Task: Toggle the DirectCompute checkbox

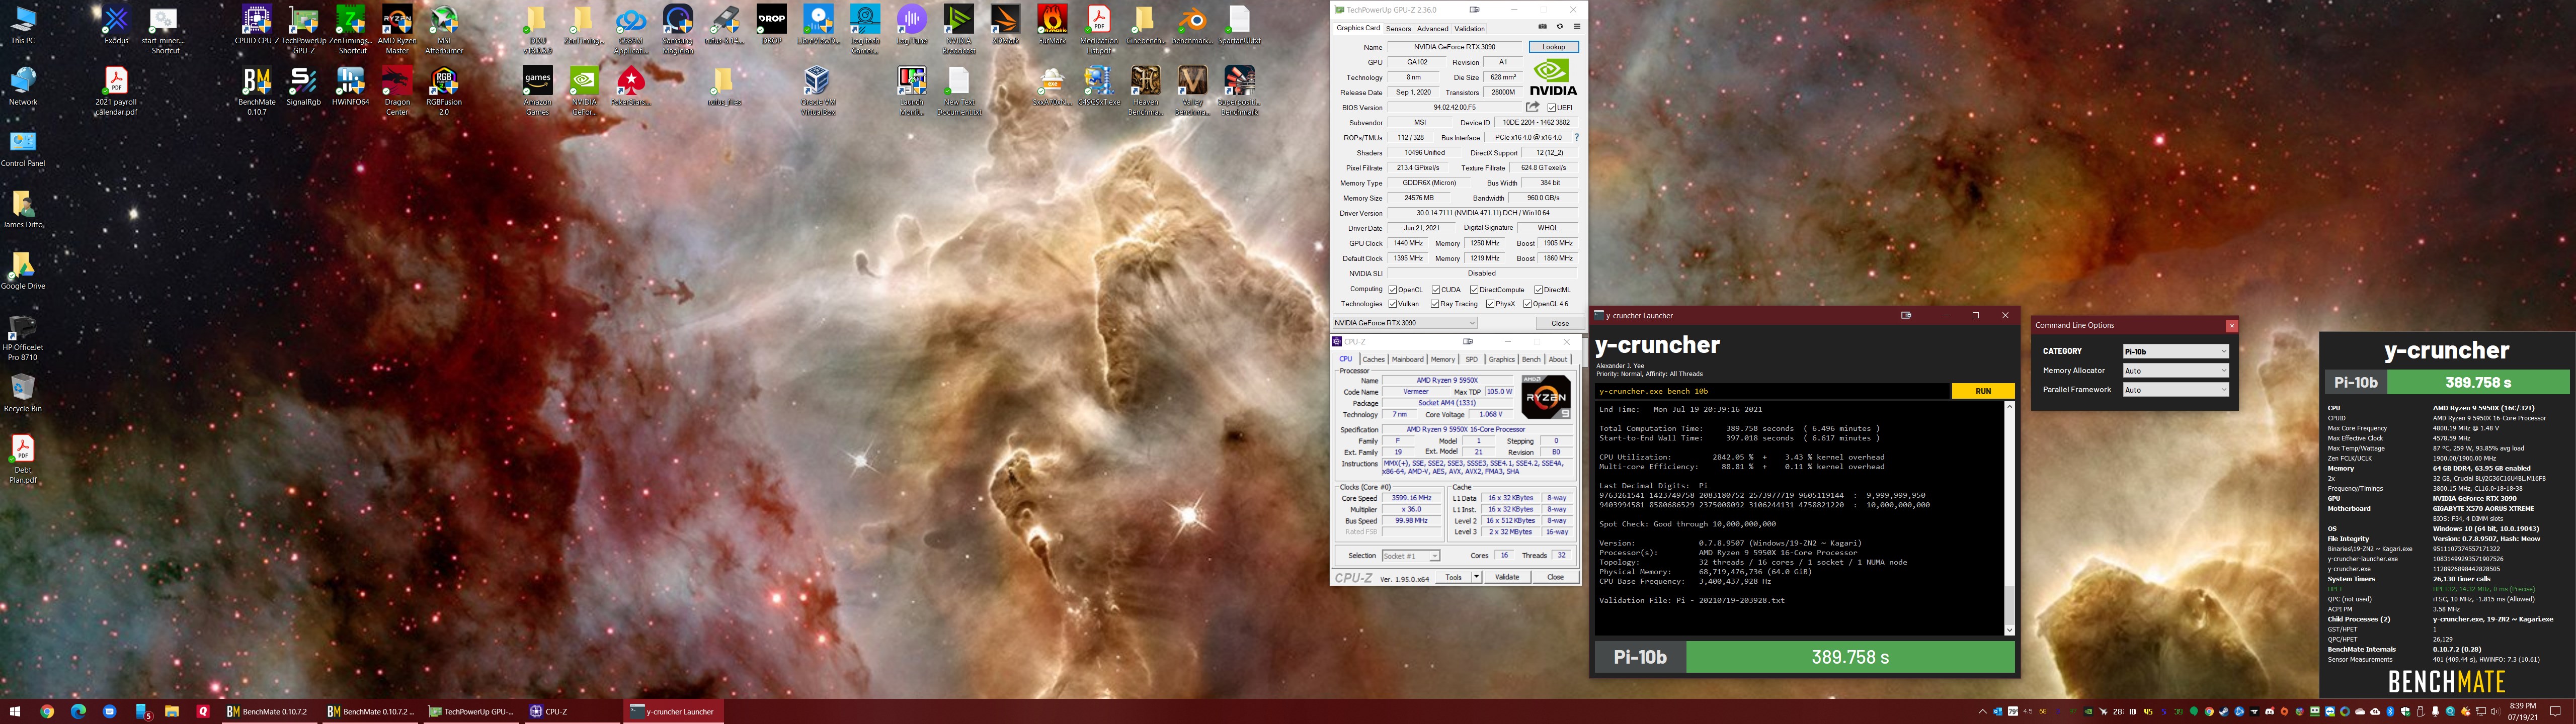Action: click(x=1474, y=290)
